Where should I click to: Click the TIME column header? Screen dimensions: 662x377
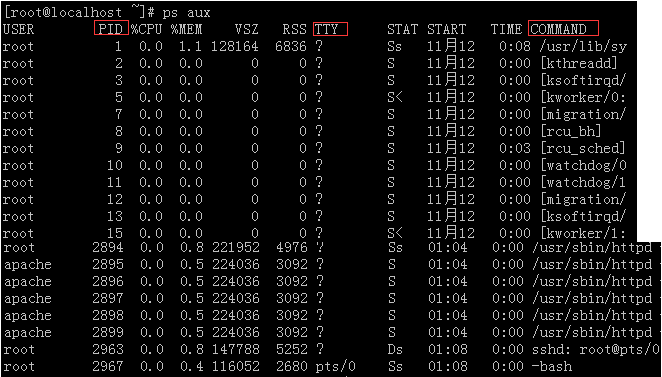pos(506,29)
